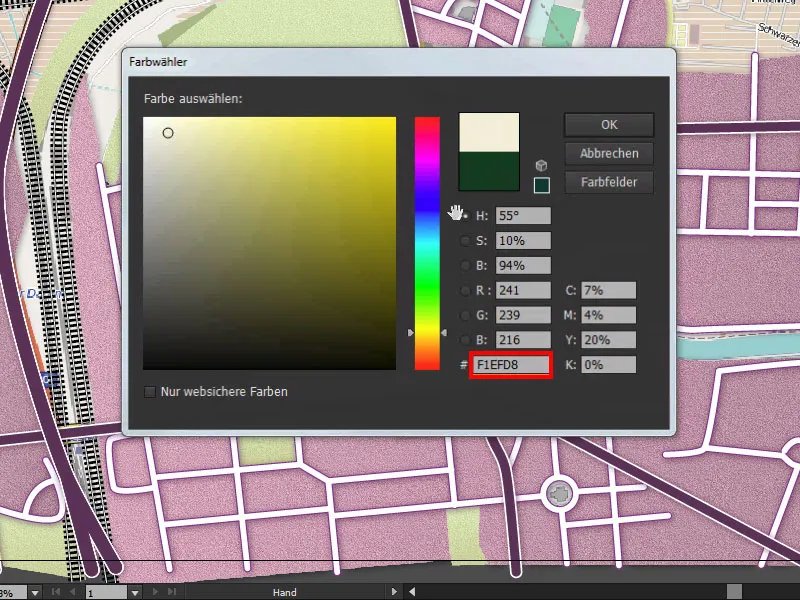
Task: Click the H field showing 55°
Action: pos(523,216)
